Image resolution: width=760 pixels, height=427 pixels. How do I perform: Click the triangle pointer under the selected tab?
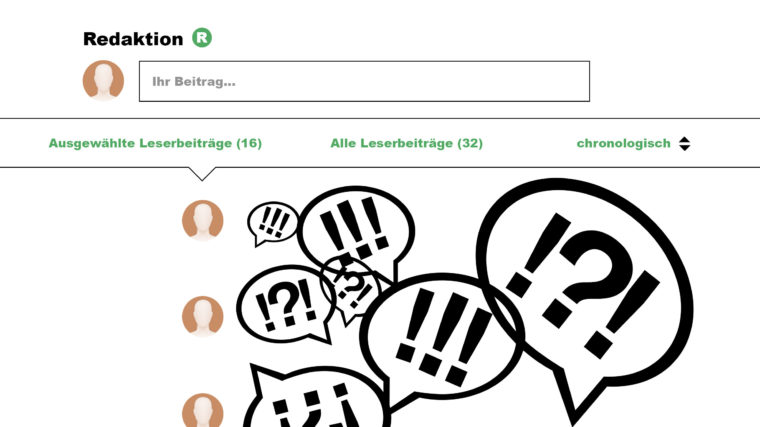[202, 174]
